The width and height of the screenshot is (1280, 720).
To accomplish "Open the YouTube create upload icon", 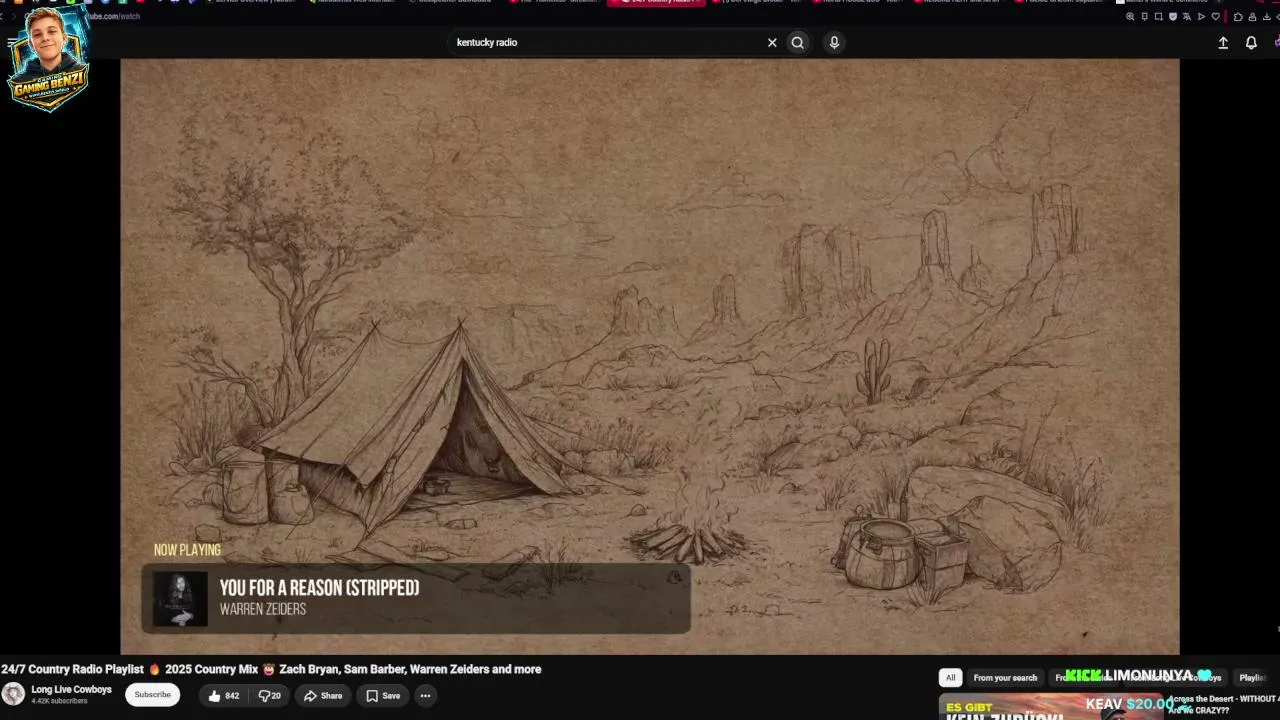I will coord(1222,43).
